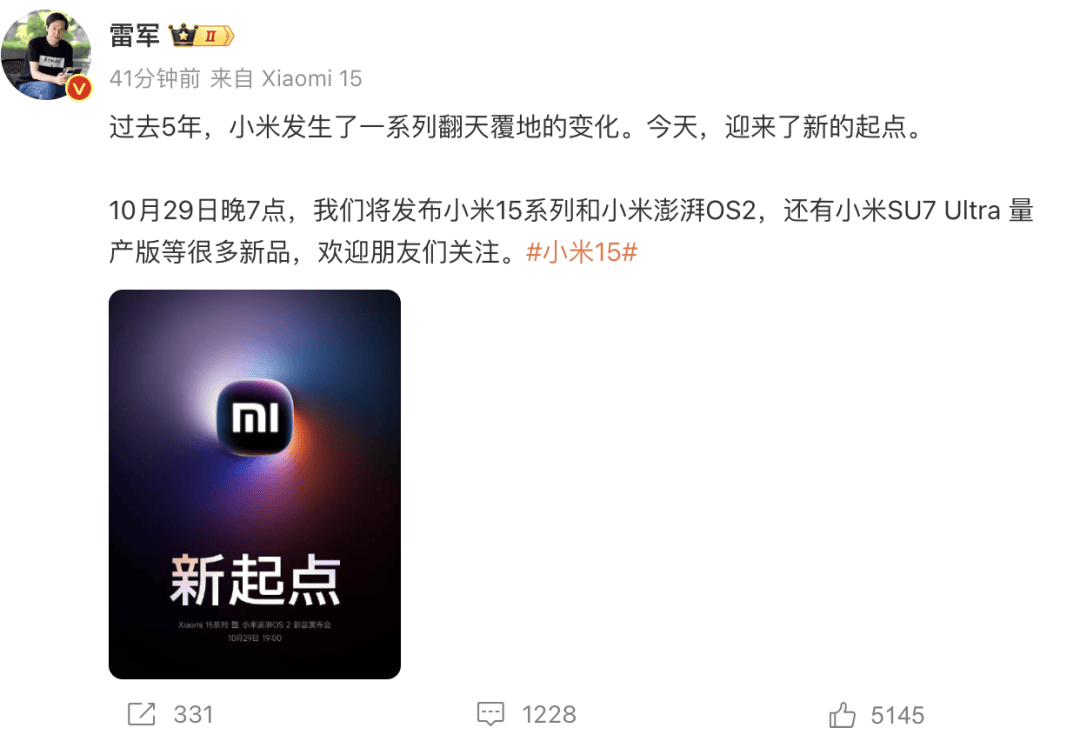The width and height of the screenshot is (1080, 748).
Task: Click the small event caption on poster
Action: point(255,632)
